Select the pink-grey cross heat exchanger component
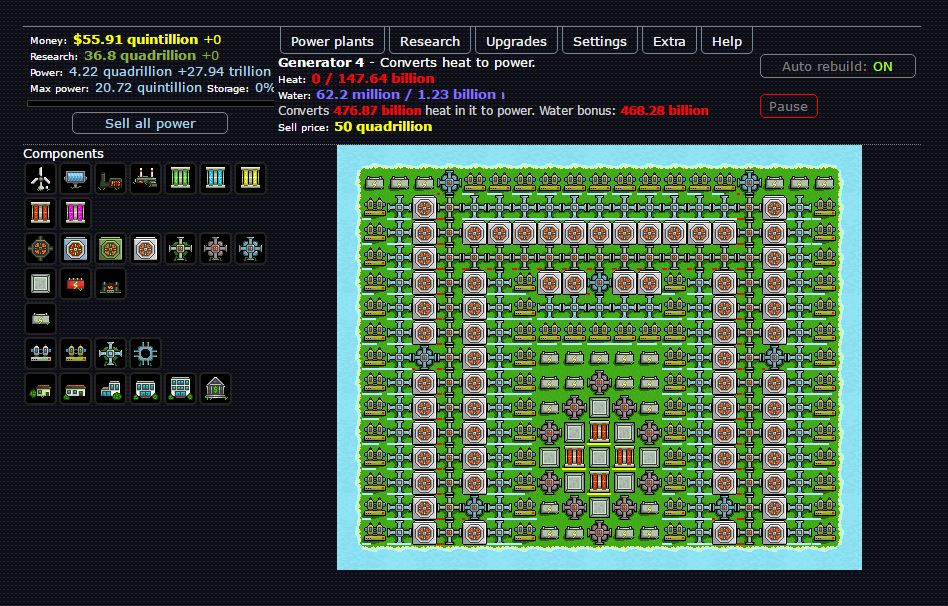The width and height of the screenshot is (948, 606). pyautogui.click(x=216, y=249)
